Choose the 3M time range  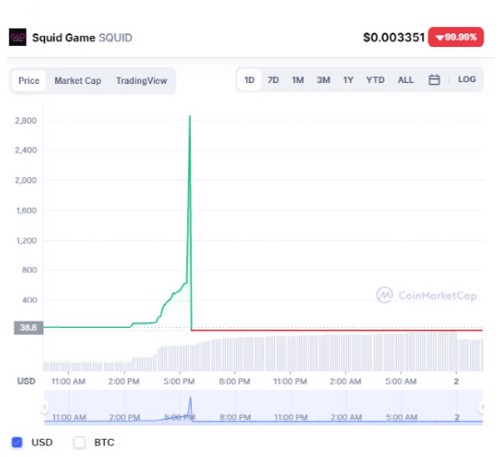coord(323,80)
